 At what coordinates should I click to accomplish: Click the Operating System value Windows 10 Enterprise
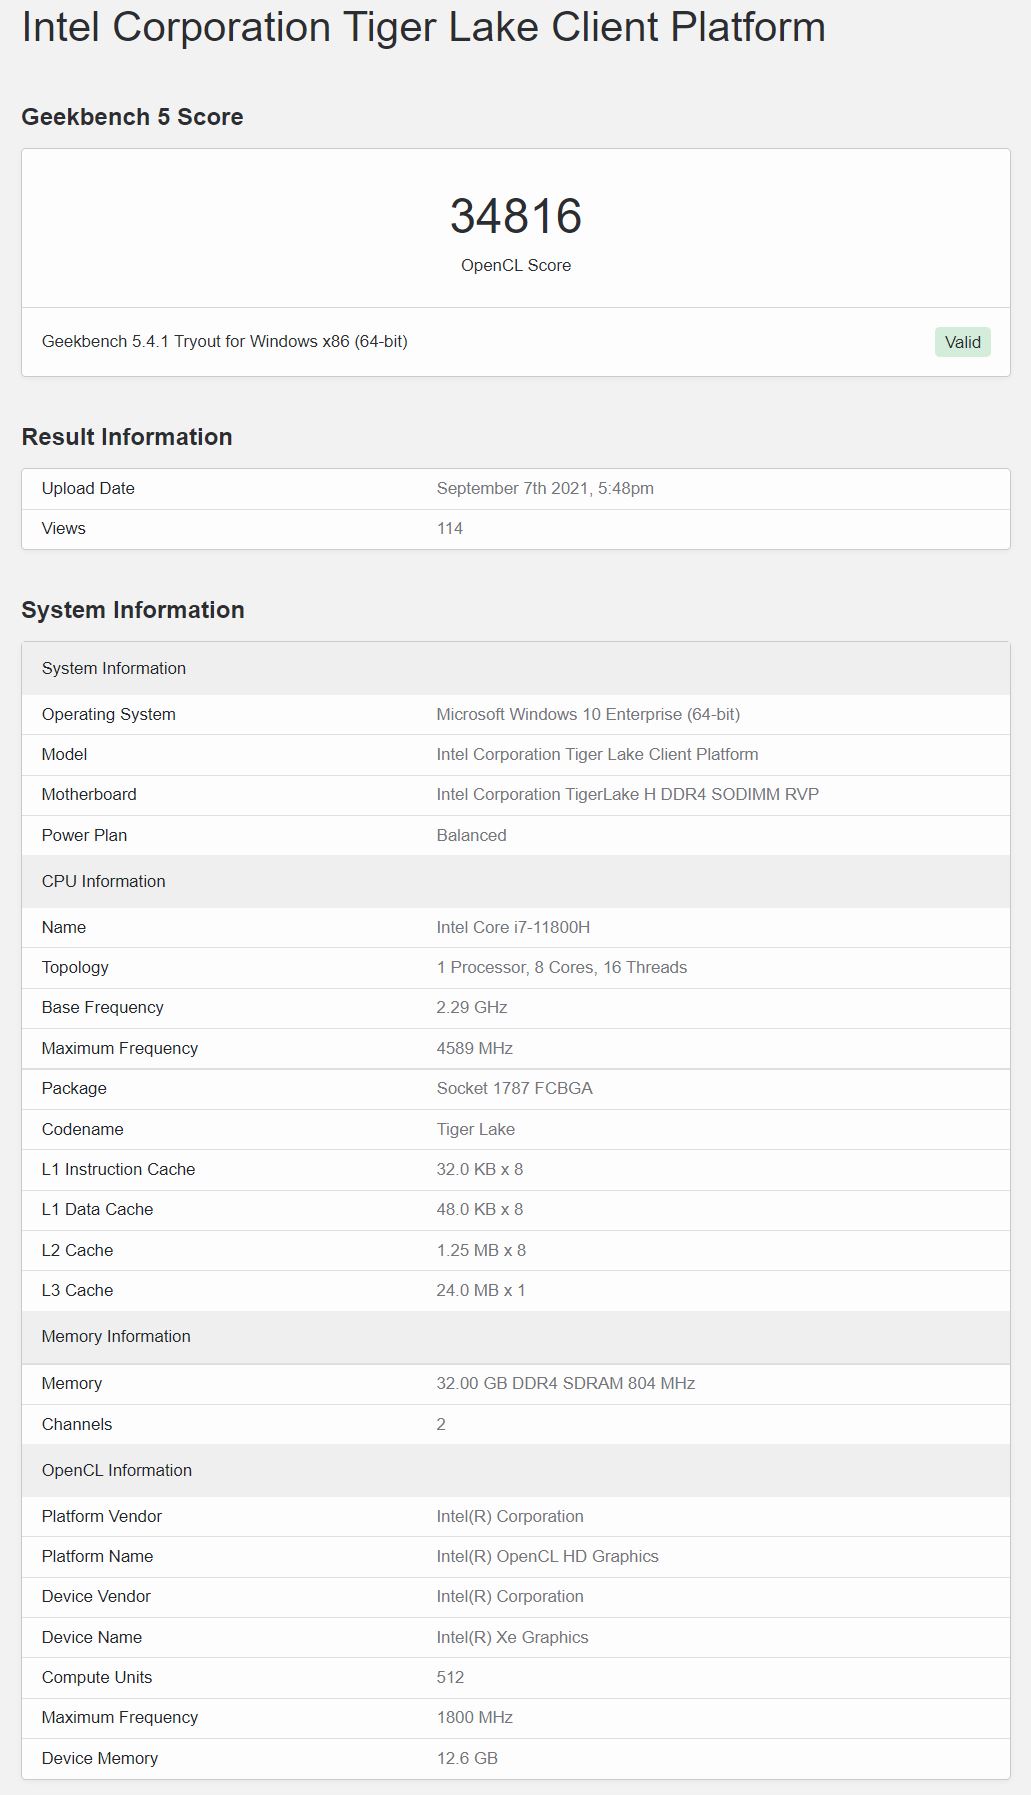(x=588, y=714)
